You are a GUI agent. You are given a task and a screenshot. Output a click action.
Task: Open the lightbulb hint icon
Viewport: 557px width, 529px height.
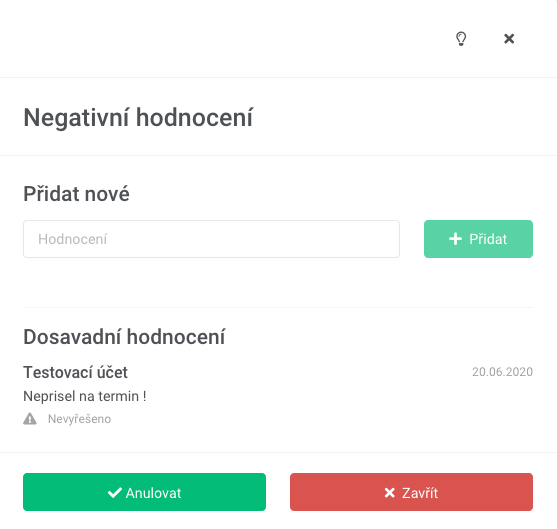[x=461, y=39]
